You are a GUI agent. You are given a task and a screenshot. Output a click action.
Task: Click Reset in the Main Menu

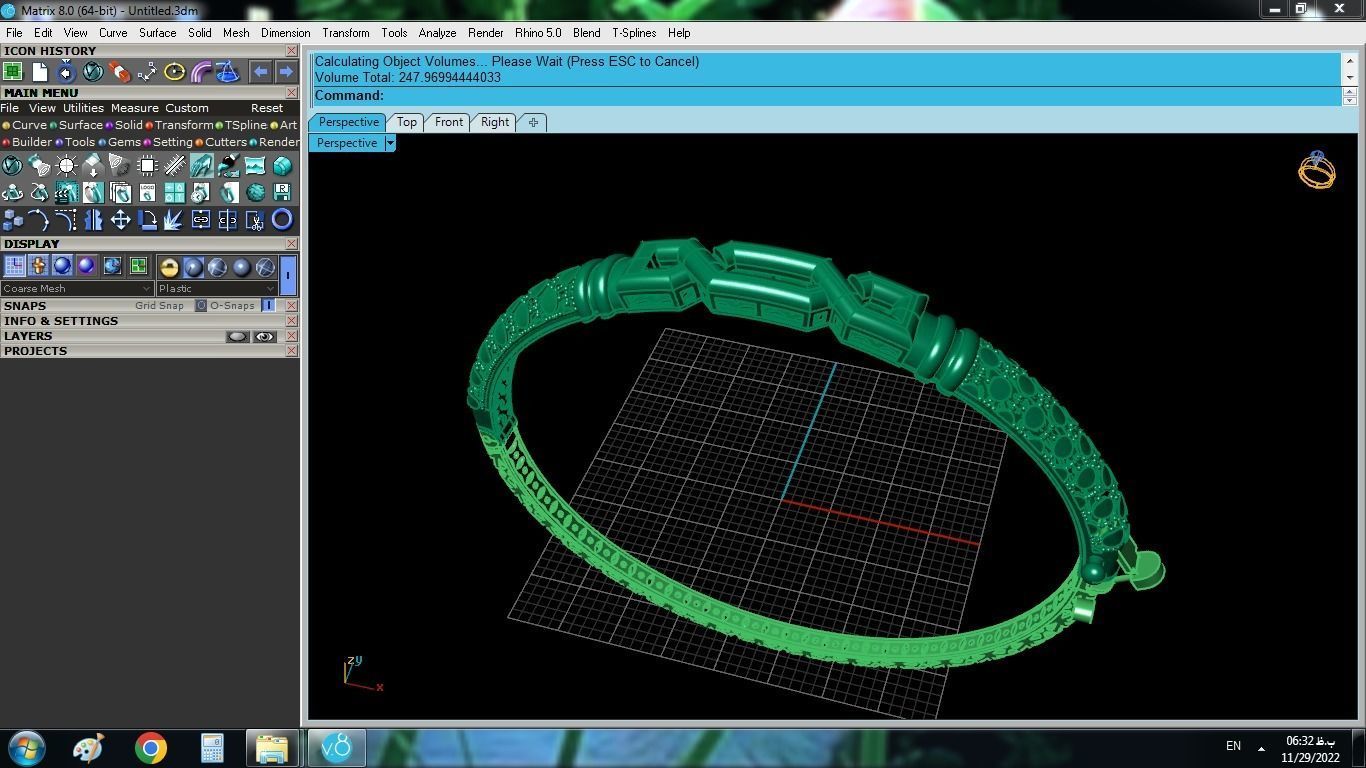point(267,108)
